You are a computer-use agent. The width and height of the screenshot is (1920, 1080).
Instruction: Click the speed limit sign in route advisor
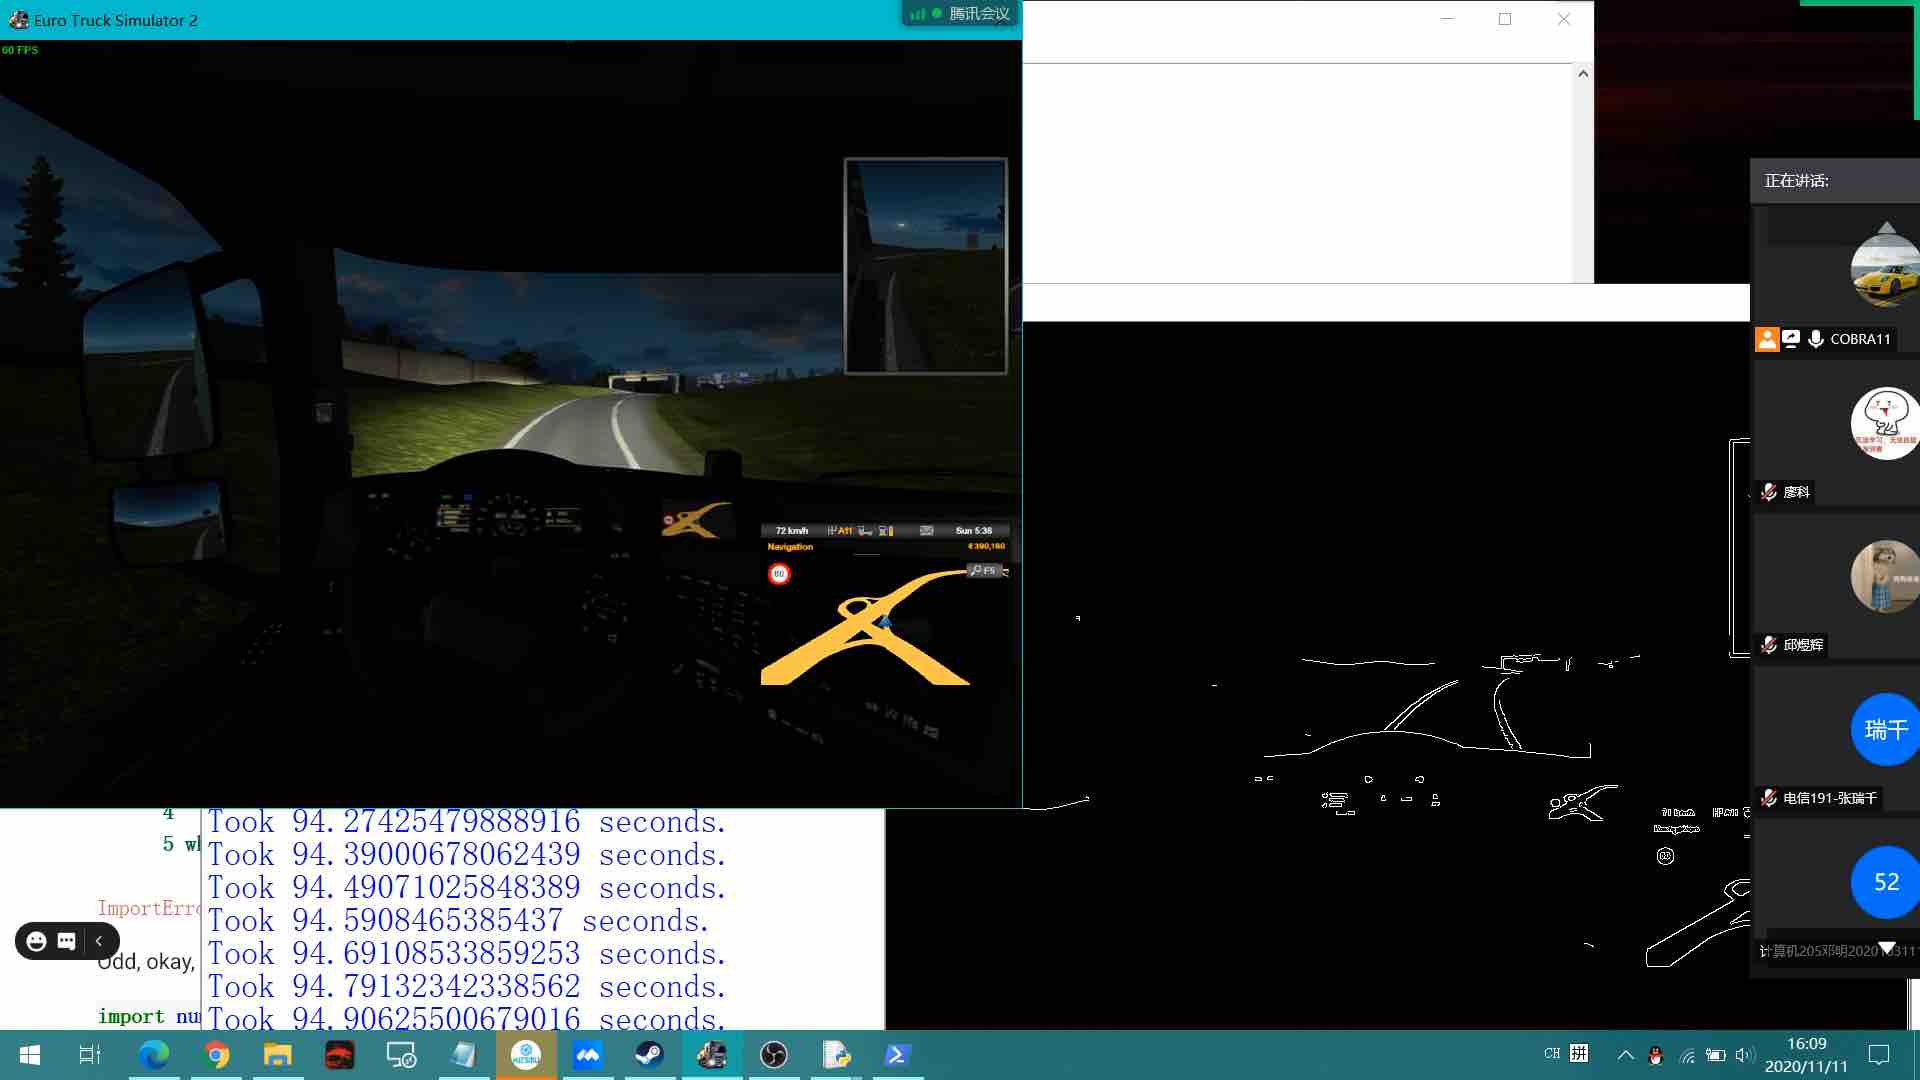pyautogui.click(x=779, y=574)
